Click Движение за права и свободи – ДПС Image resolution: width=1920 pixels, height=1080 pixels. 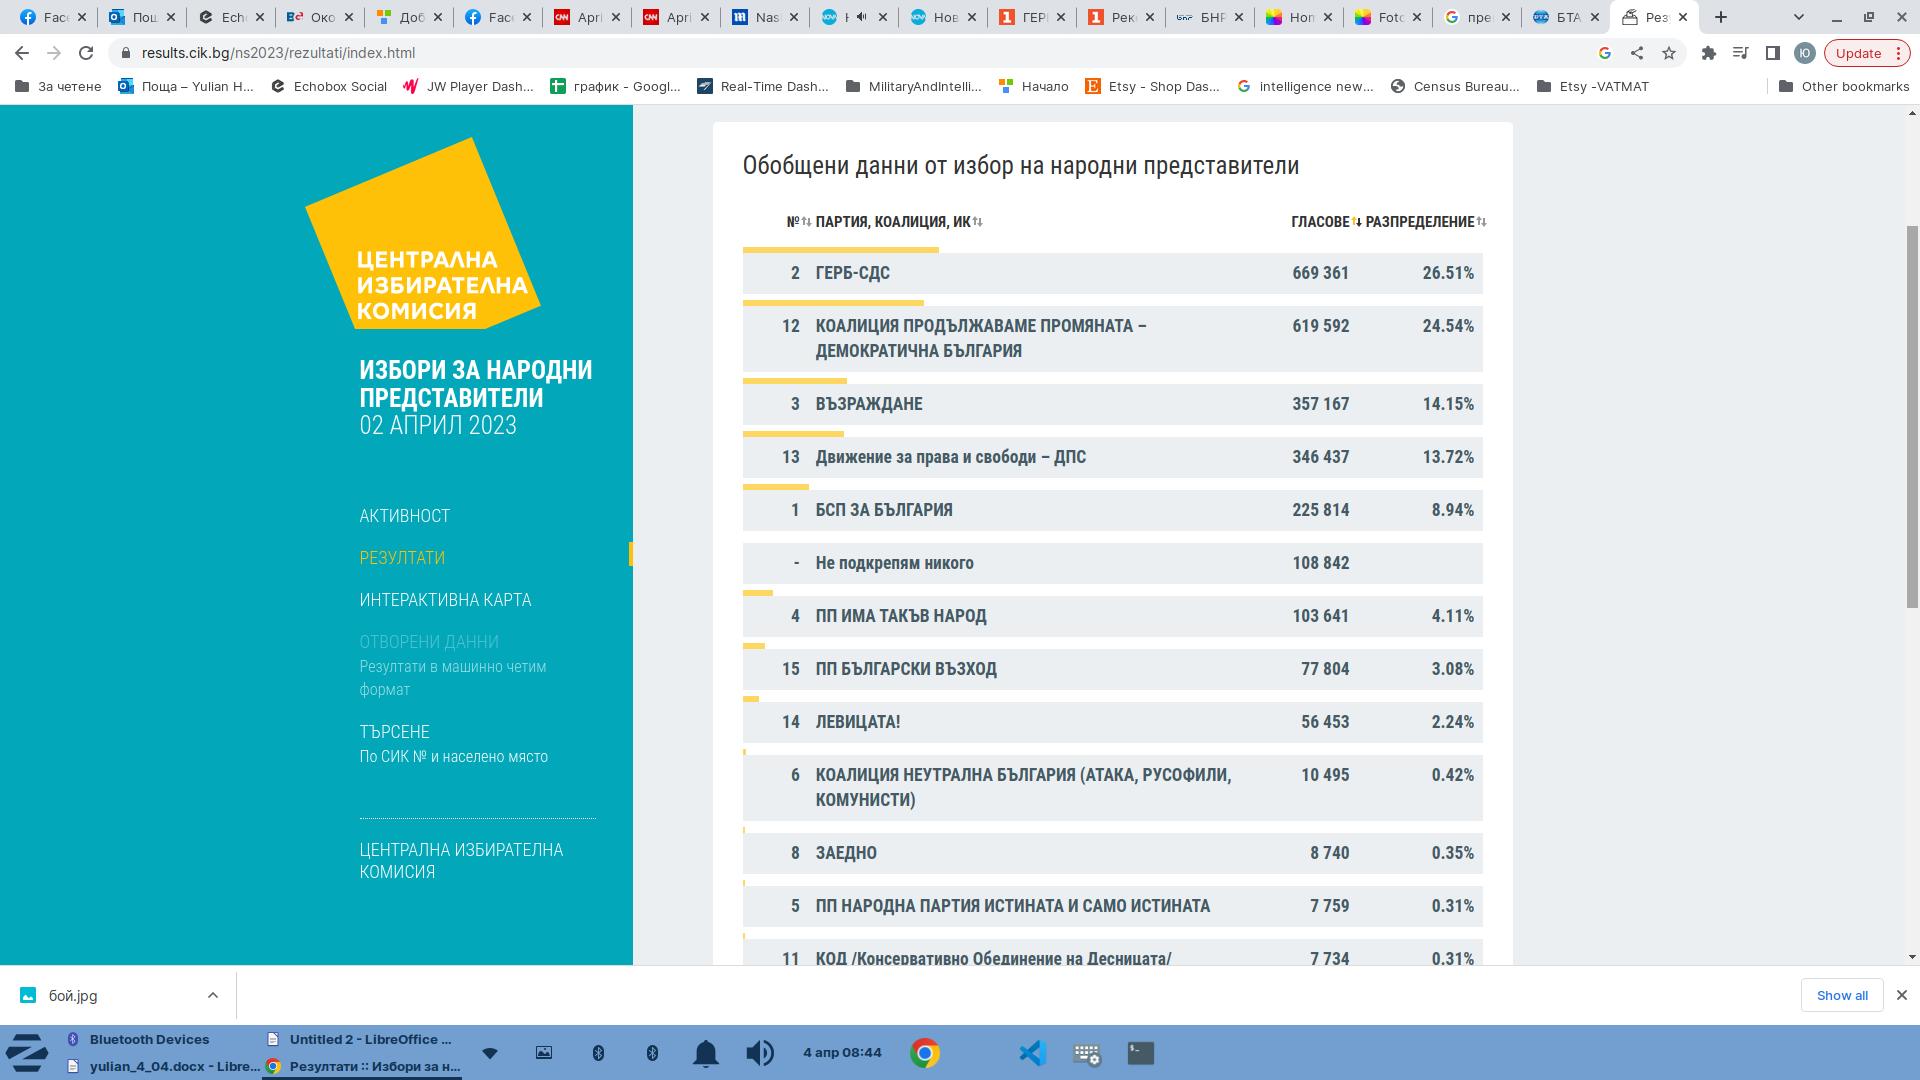1112,457
